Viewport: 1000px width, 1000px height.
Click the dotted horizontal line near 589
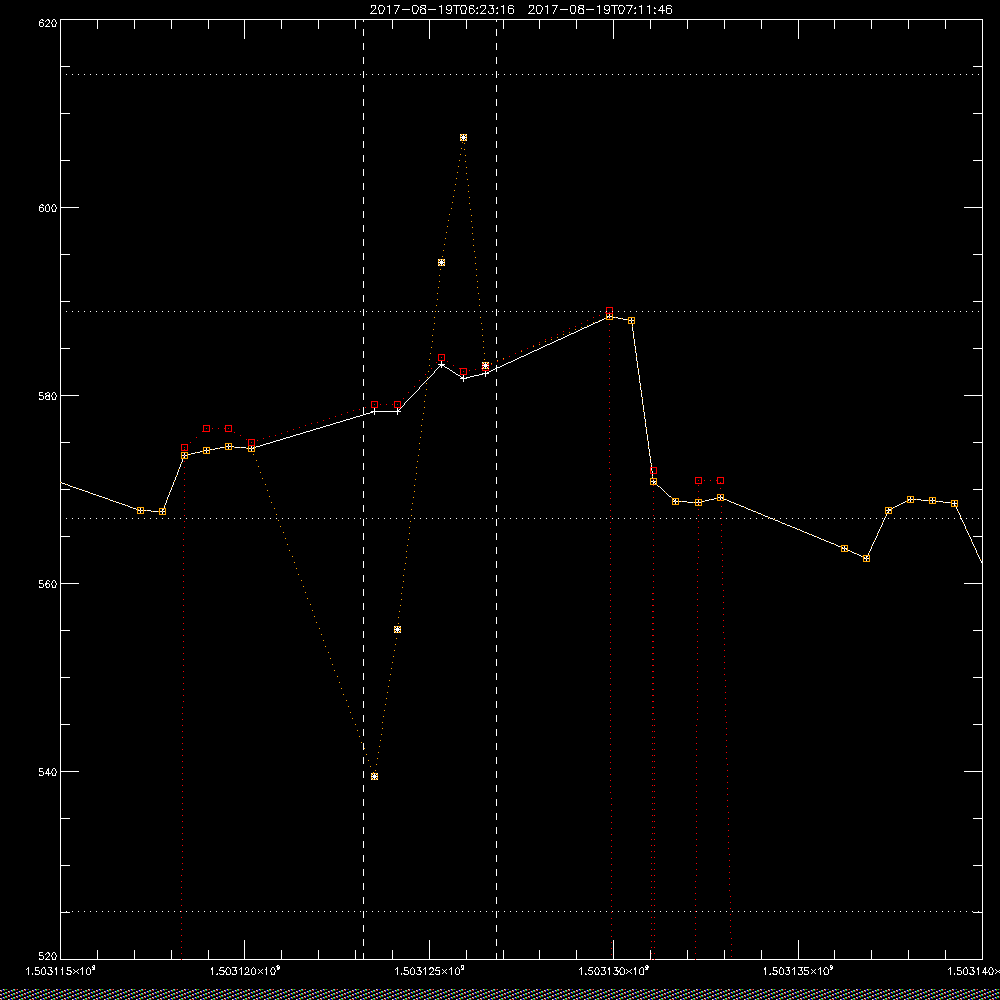tap(521, 311)
